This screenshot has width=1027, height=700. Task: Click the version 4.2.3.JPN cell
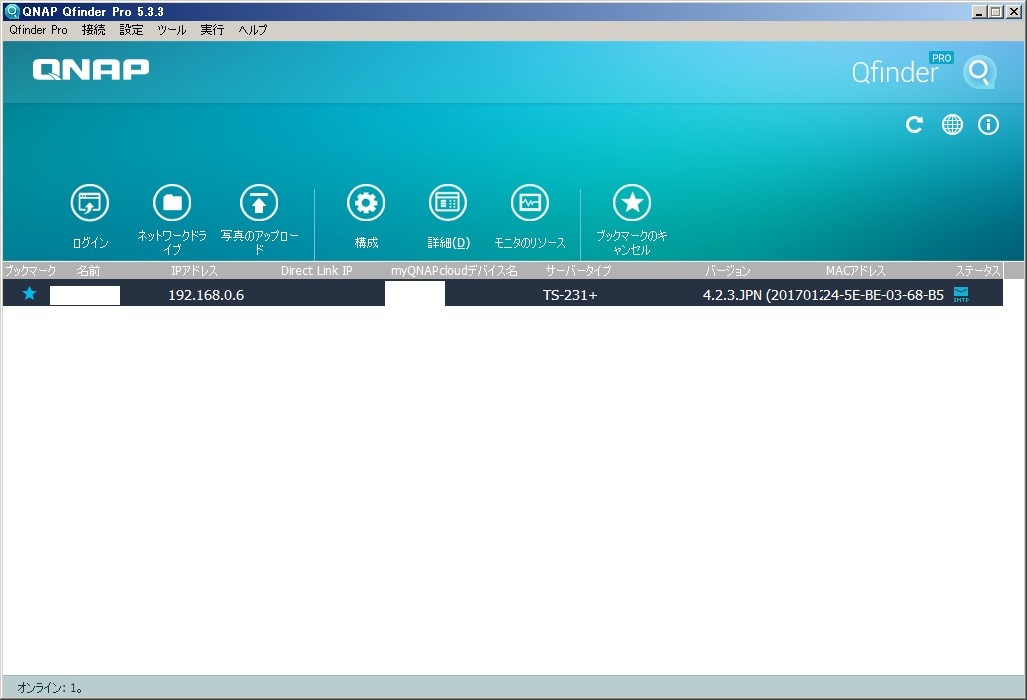point(761,295)
